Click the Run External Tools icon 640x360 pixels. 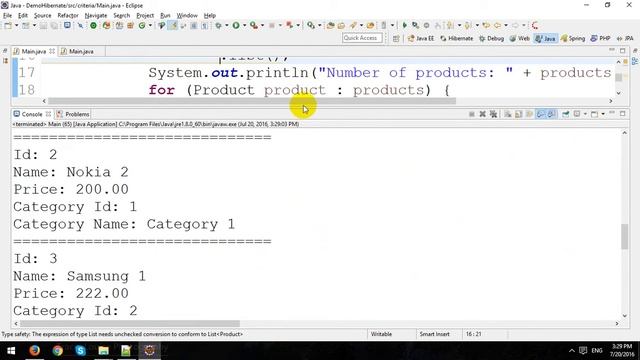coord(254,25)
